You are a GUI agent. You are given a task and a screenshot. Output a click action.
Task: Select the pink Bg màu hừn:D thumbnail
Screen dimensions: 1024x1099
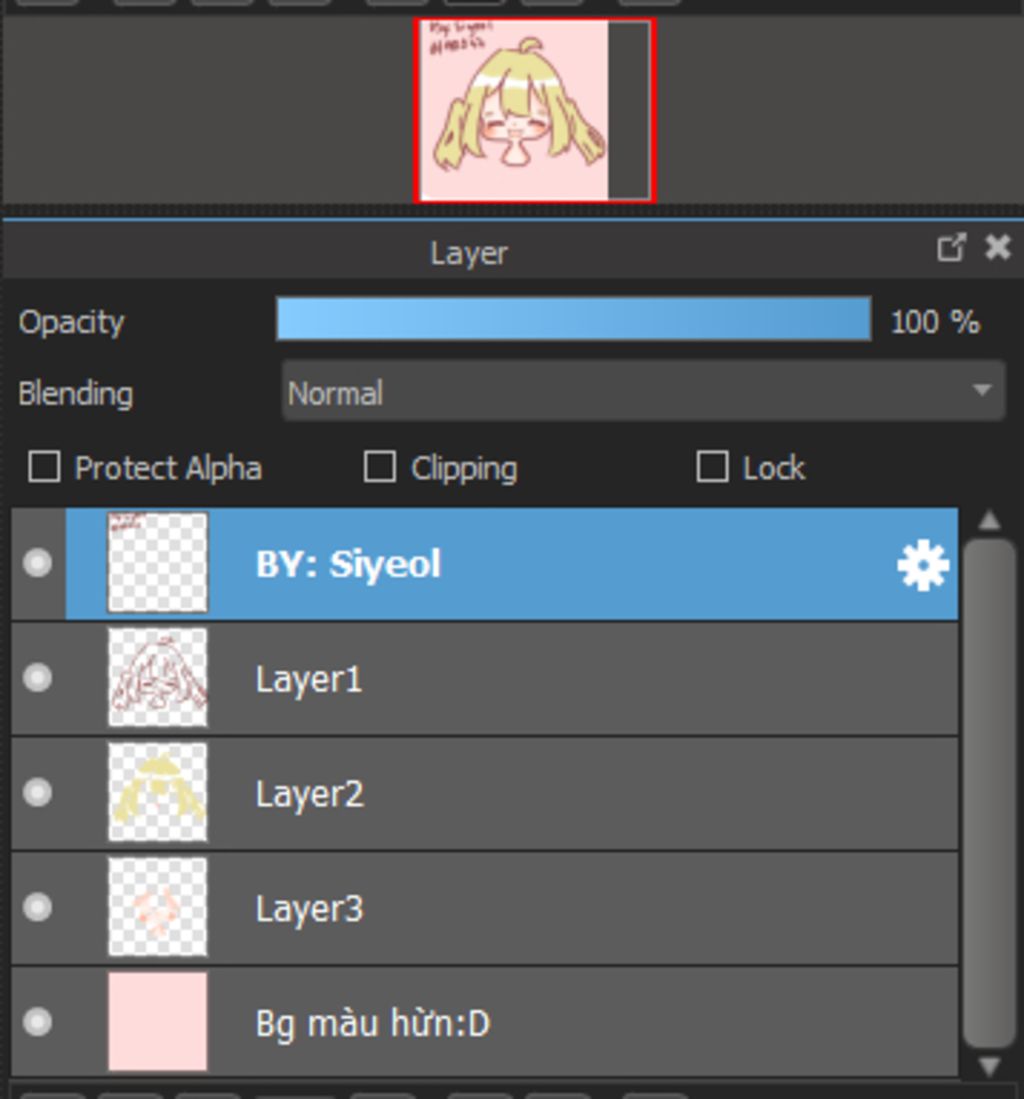158,1022
